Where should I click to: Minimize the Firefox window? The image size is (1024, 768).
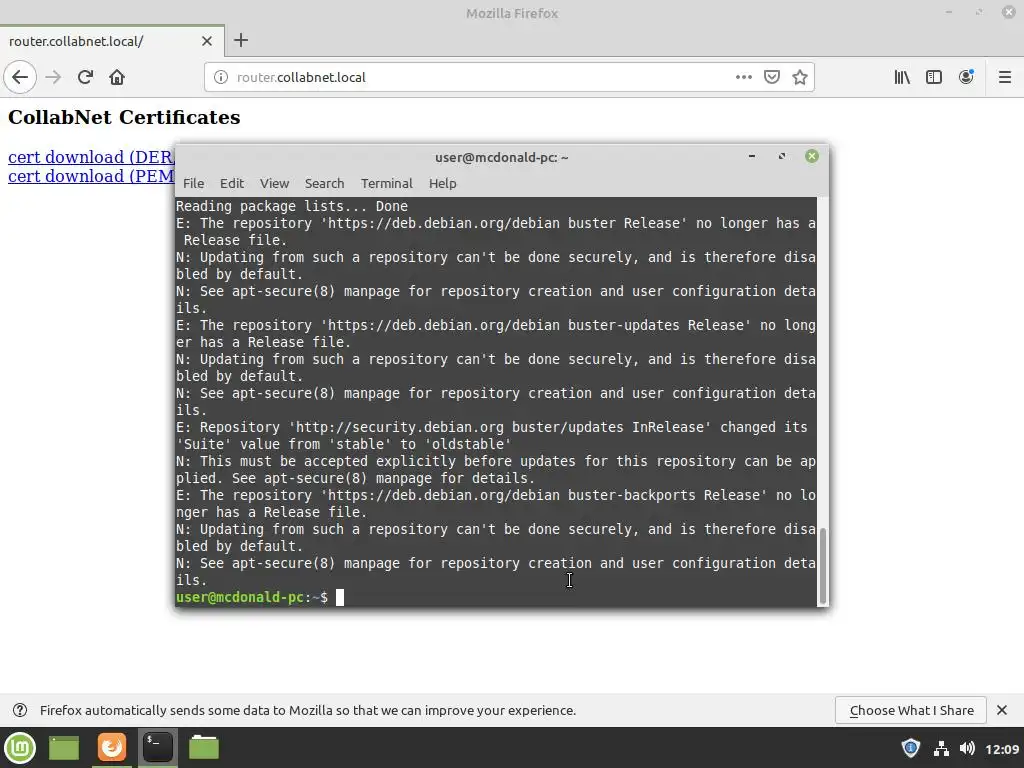tap(949, 12)
